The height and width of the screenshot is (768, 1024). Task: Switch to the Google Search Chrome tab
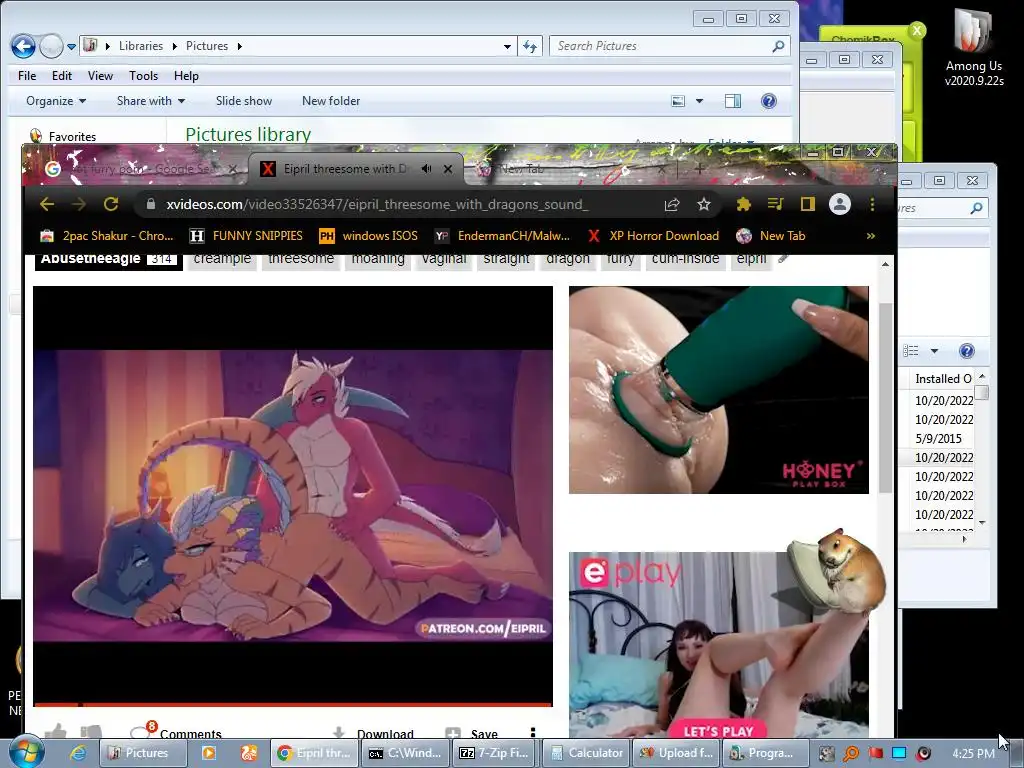[x=136, y=169]
